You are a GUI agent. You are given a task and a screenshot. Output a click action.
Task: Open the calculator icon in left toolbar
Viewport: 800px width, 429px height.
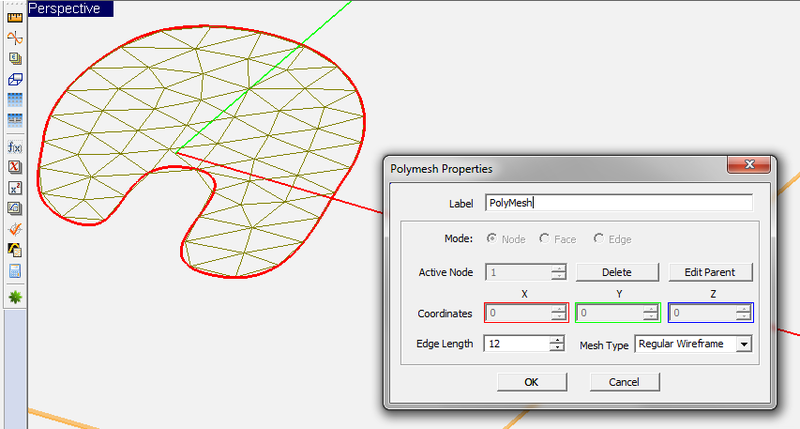coord(15,271)
